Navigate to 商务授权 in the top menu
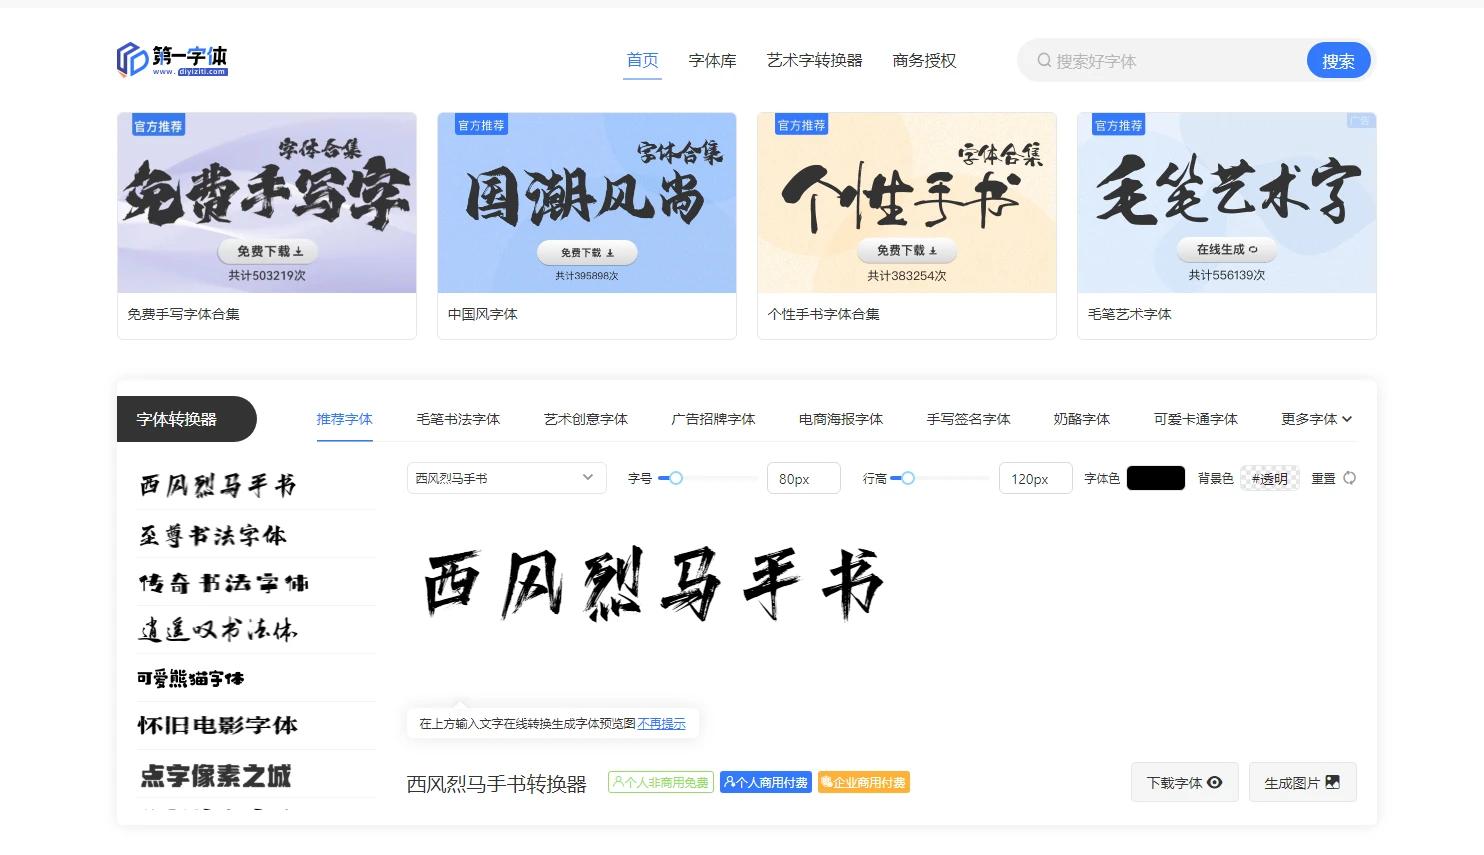Screen dimensions: 1484x855 923,60
